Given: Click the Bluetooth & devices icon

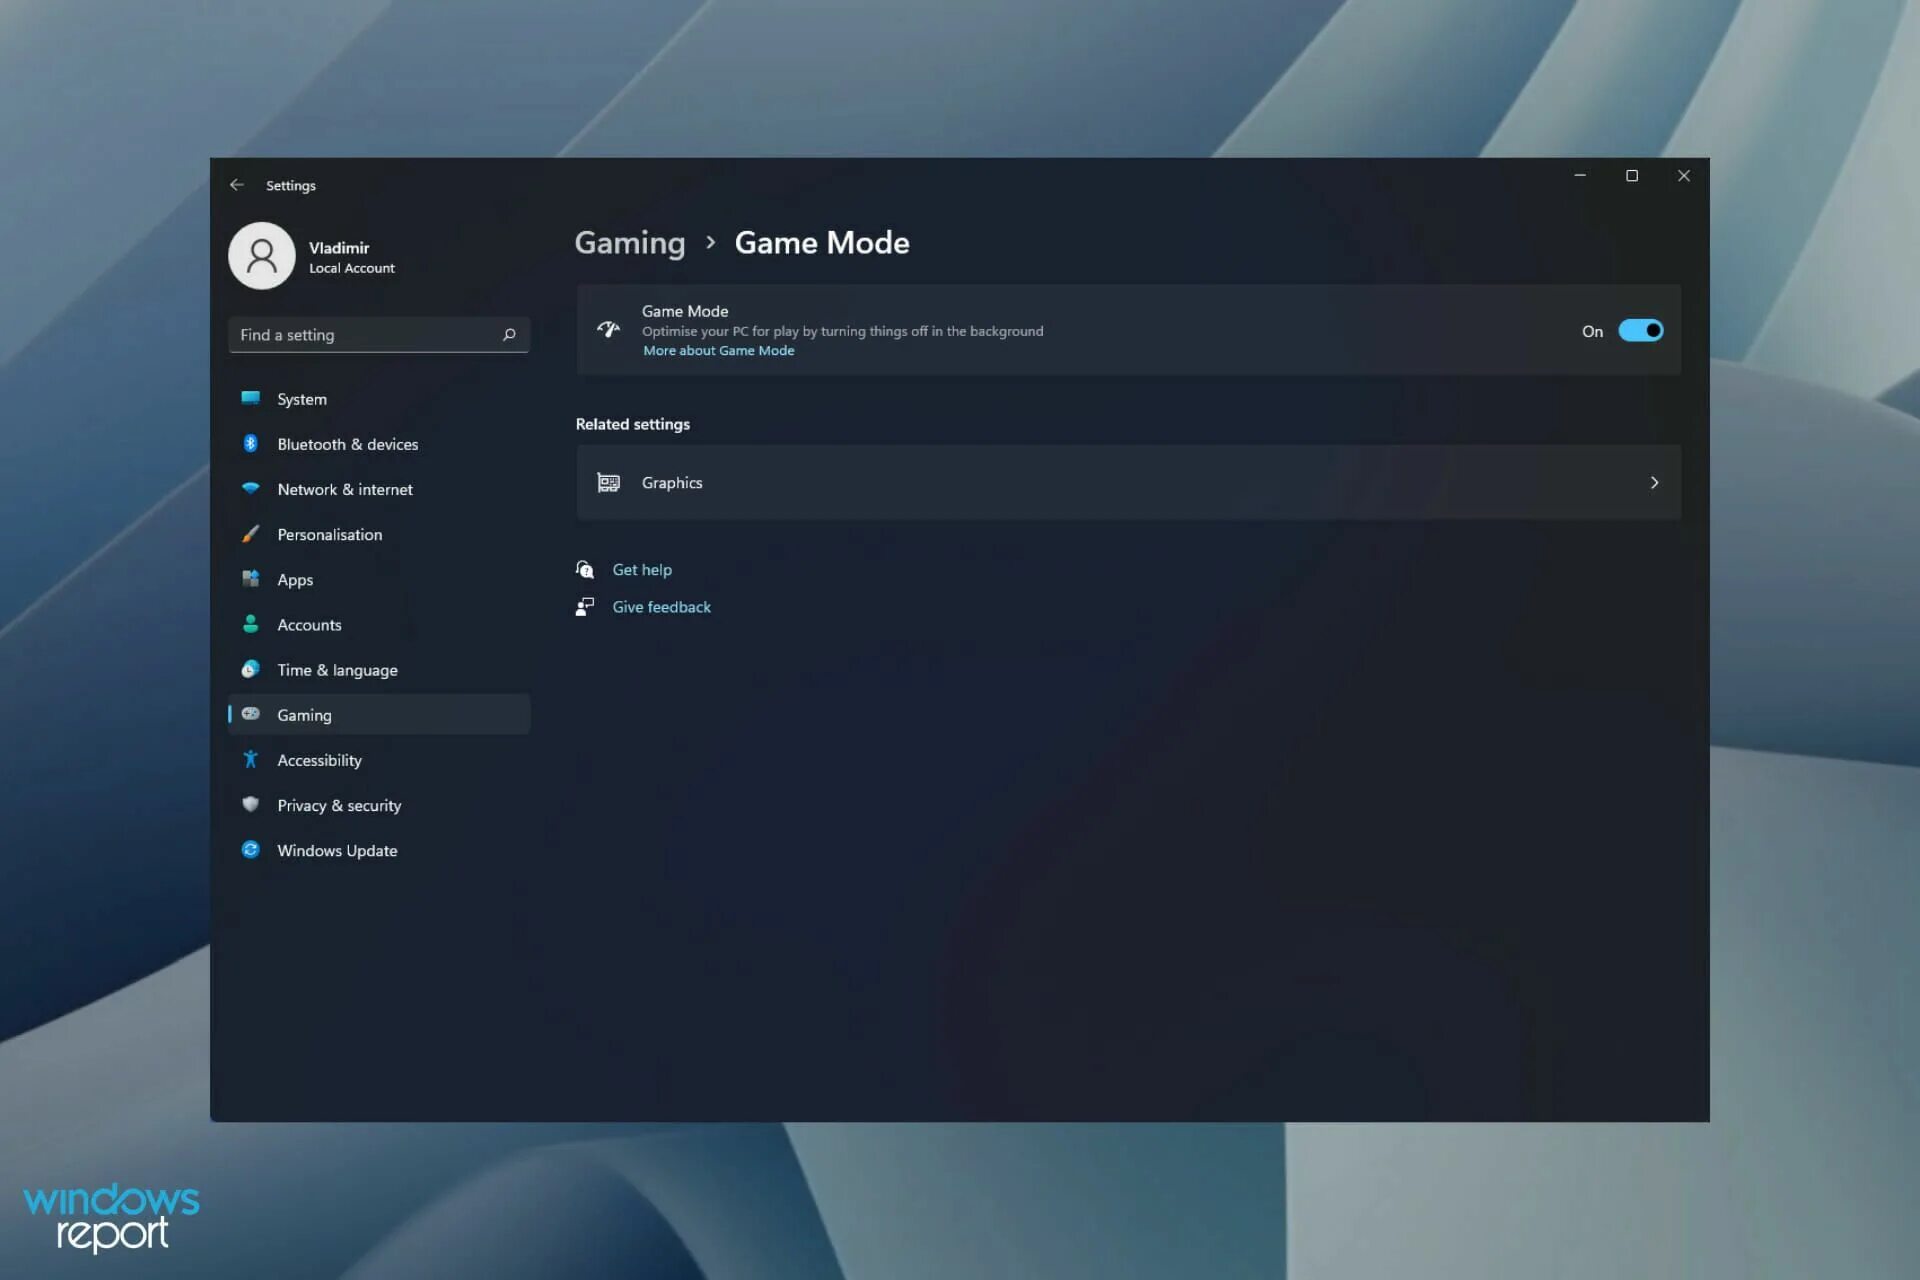Looking at the screenshot, I should pyautogui.click(x=250, y=443).
